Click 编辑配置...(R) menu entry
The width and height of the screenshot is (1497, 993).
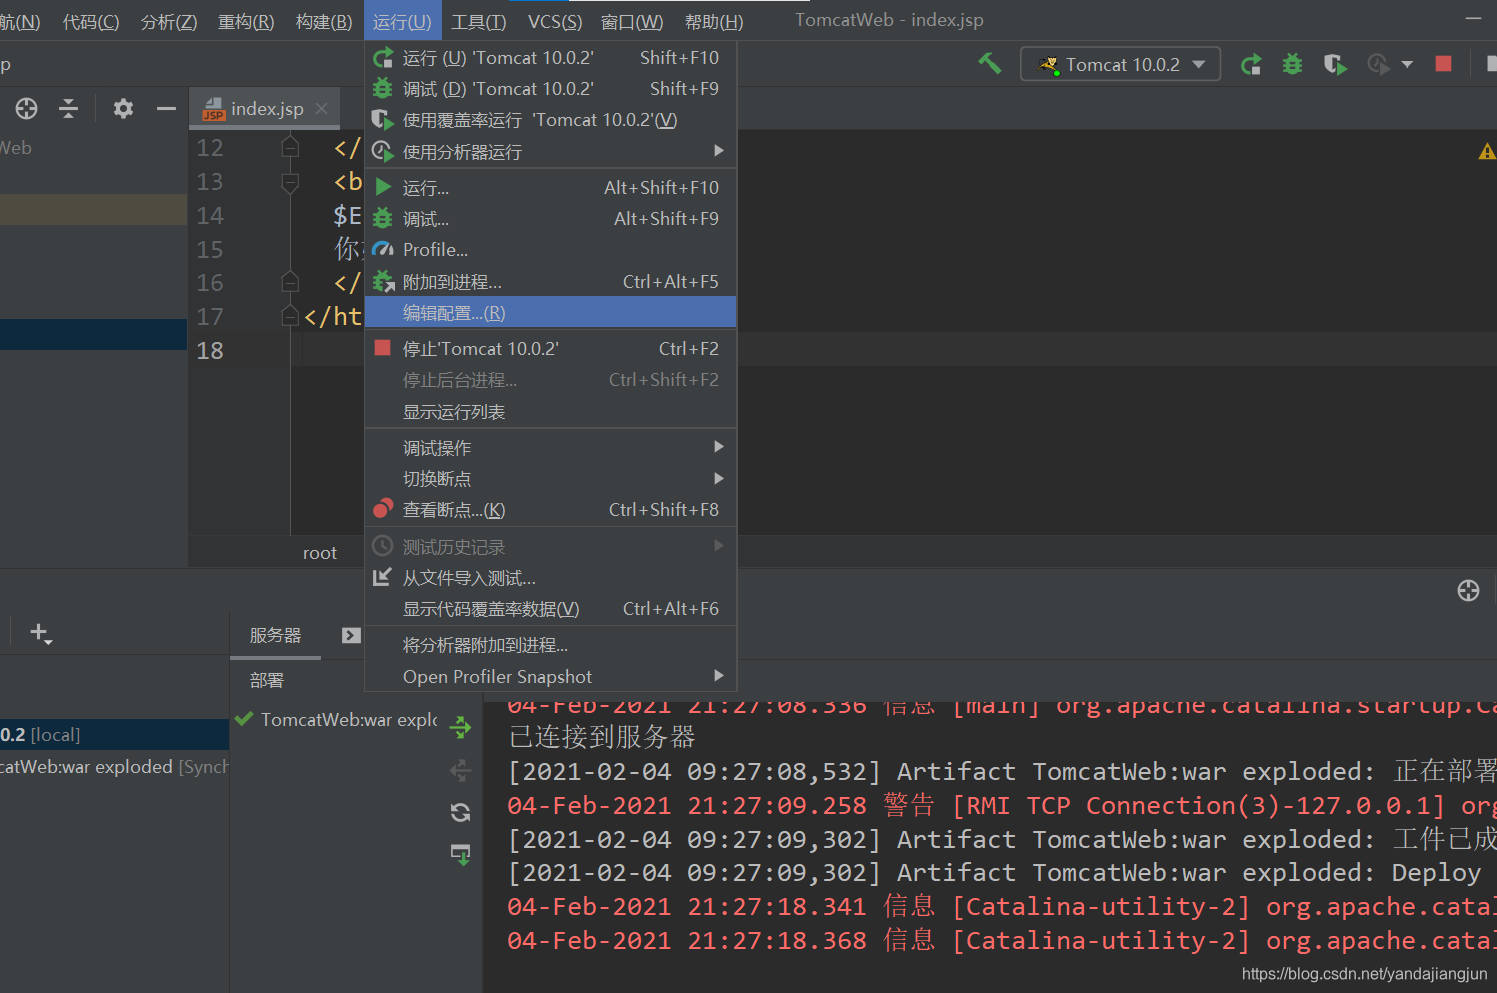click(x=550, y=313)
